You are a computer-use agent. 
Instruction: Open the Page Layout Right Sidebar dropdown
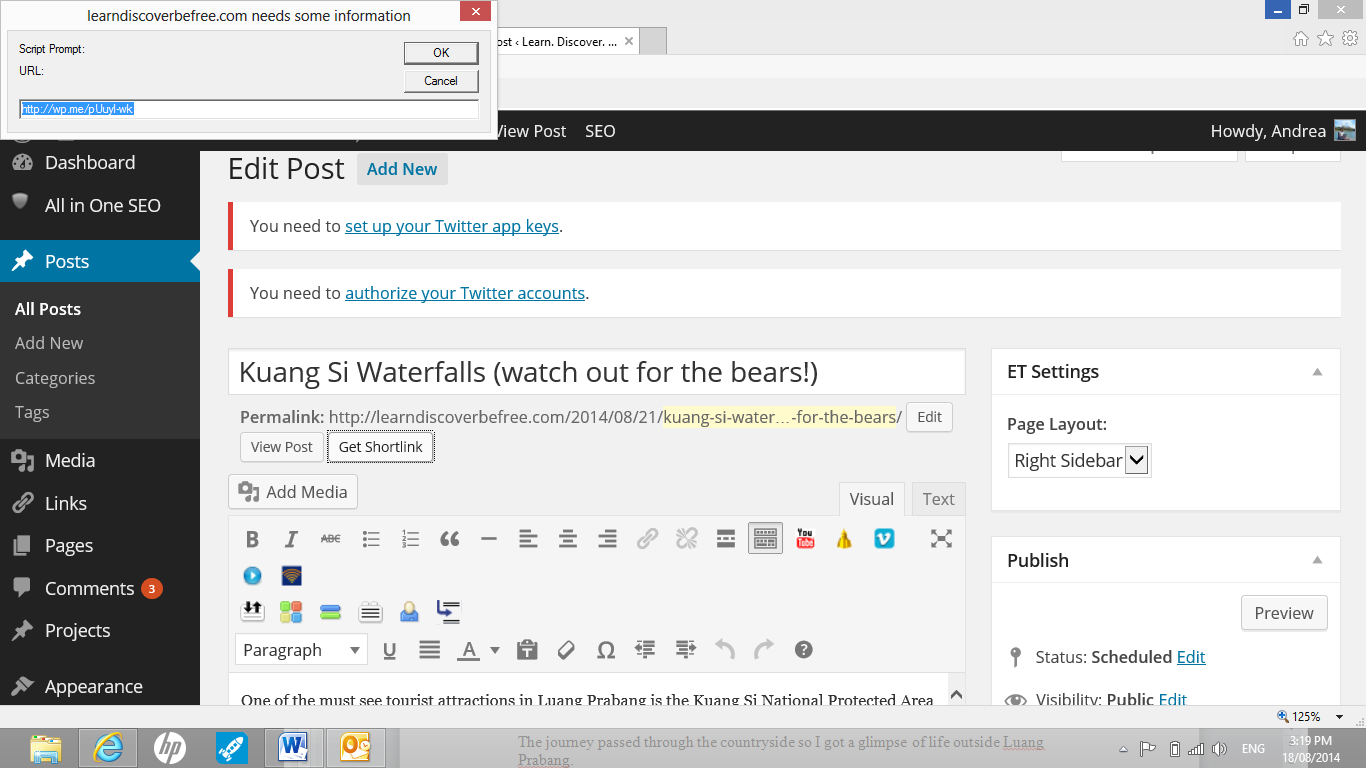[1079, 460]
